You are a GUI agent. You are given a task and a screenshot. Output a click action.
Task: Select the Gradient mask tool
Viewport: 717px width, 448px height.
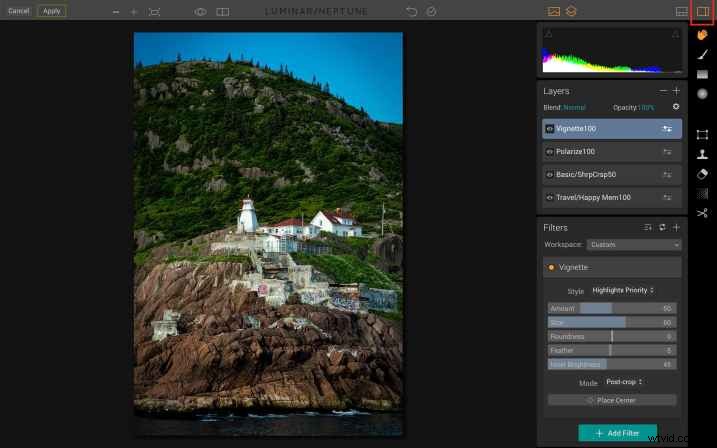coord(702,74)
